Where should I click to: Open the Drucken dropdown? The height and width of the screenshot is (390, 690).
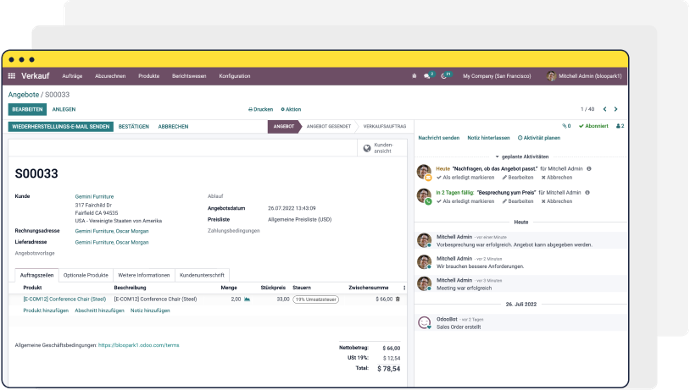[x=261, y=109]
